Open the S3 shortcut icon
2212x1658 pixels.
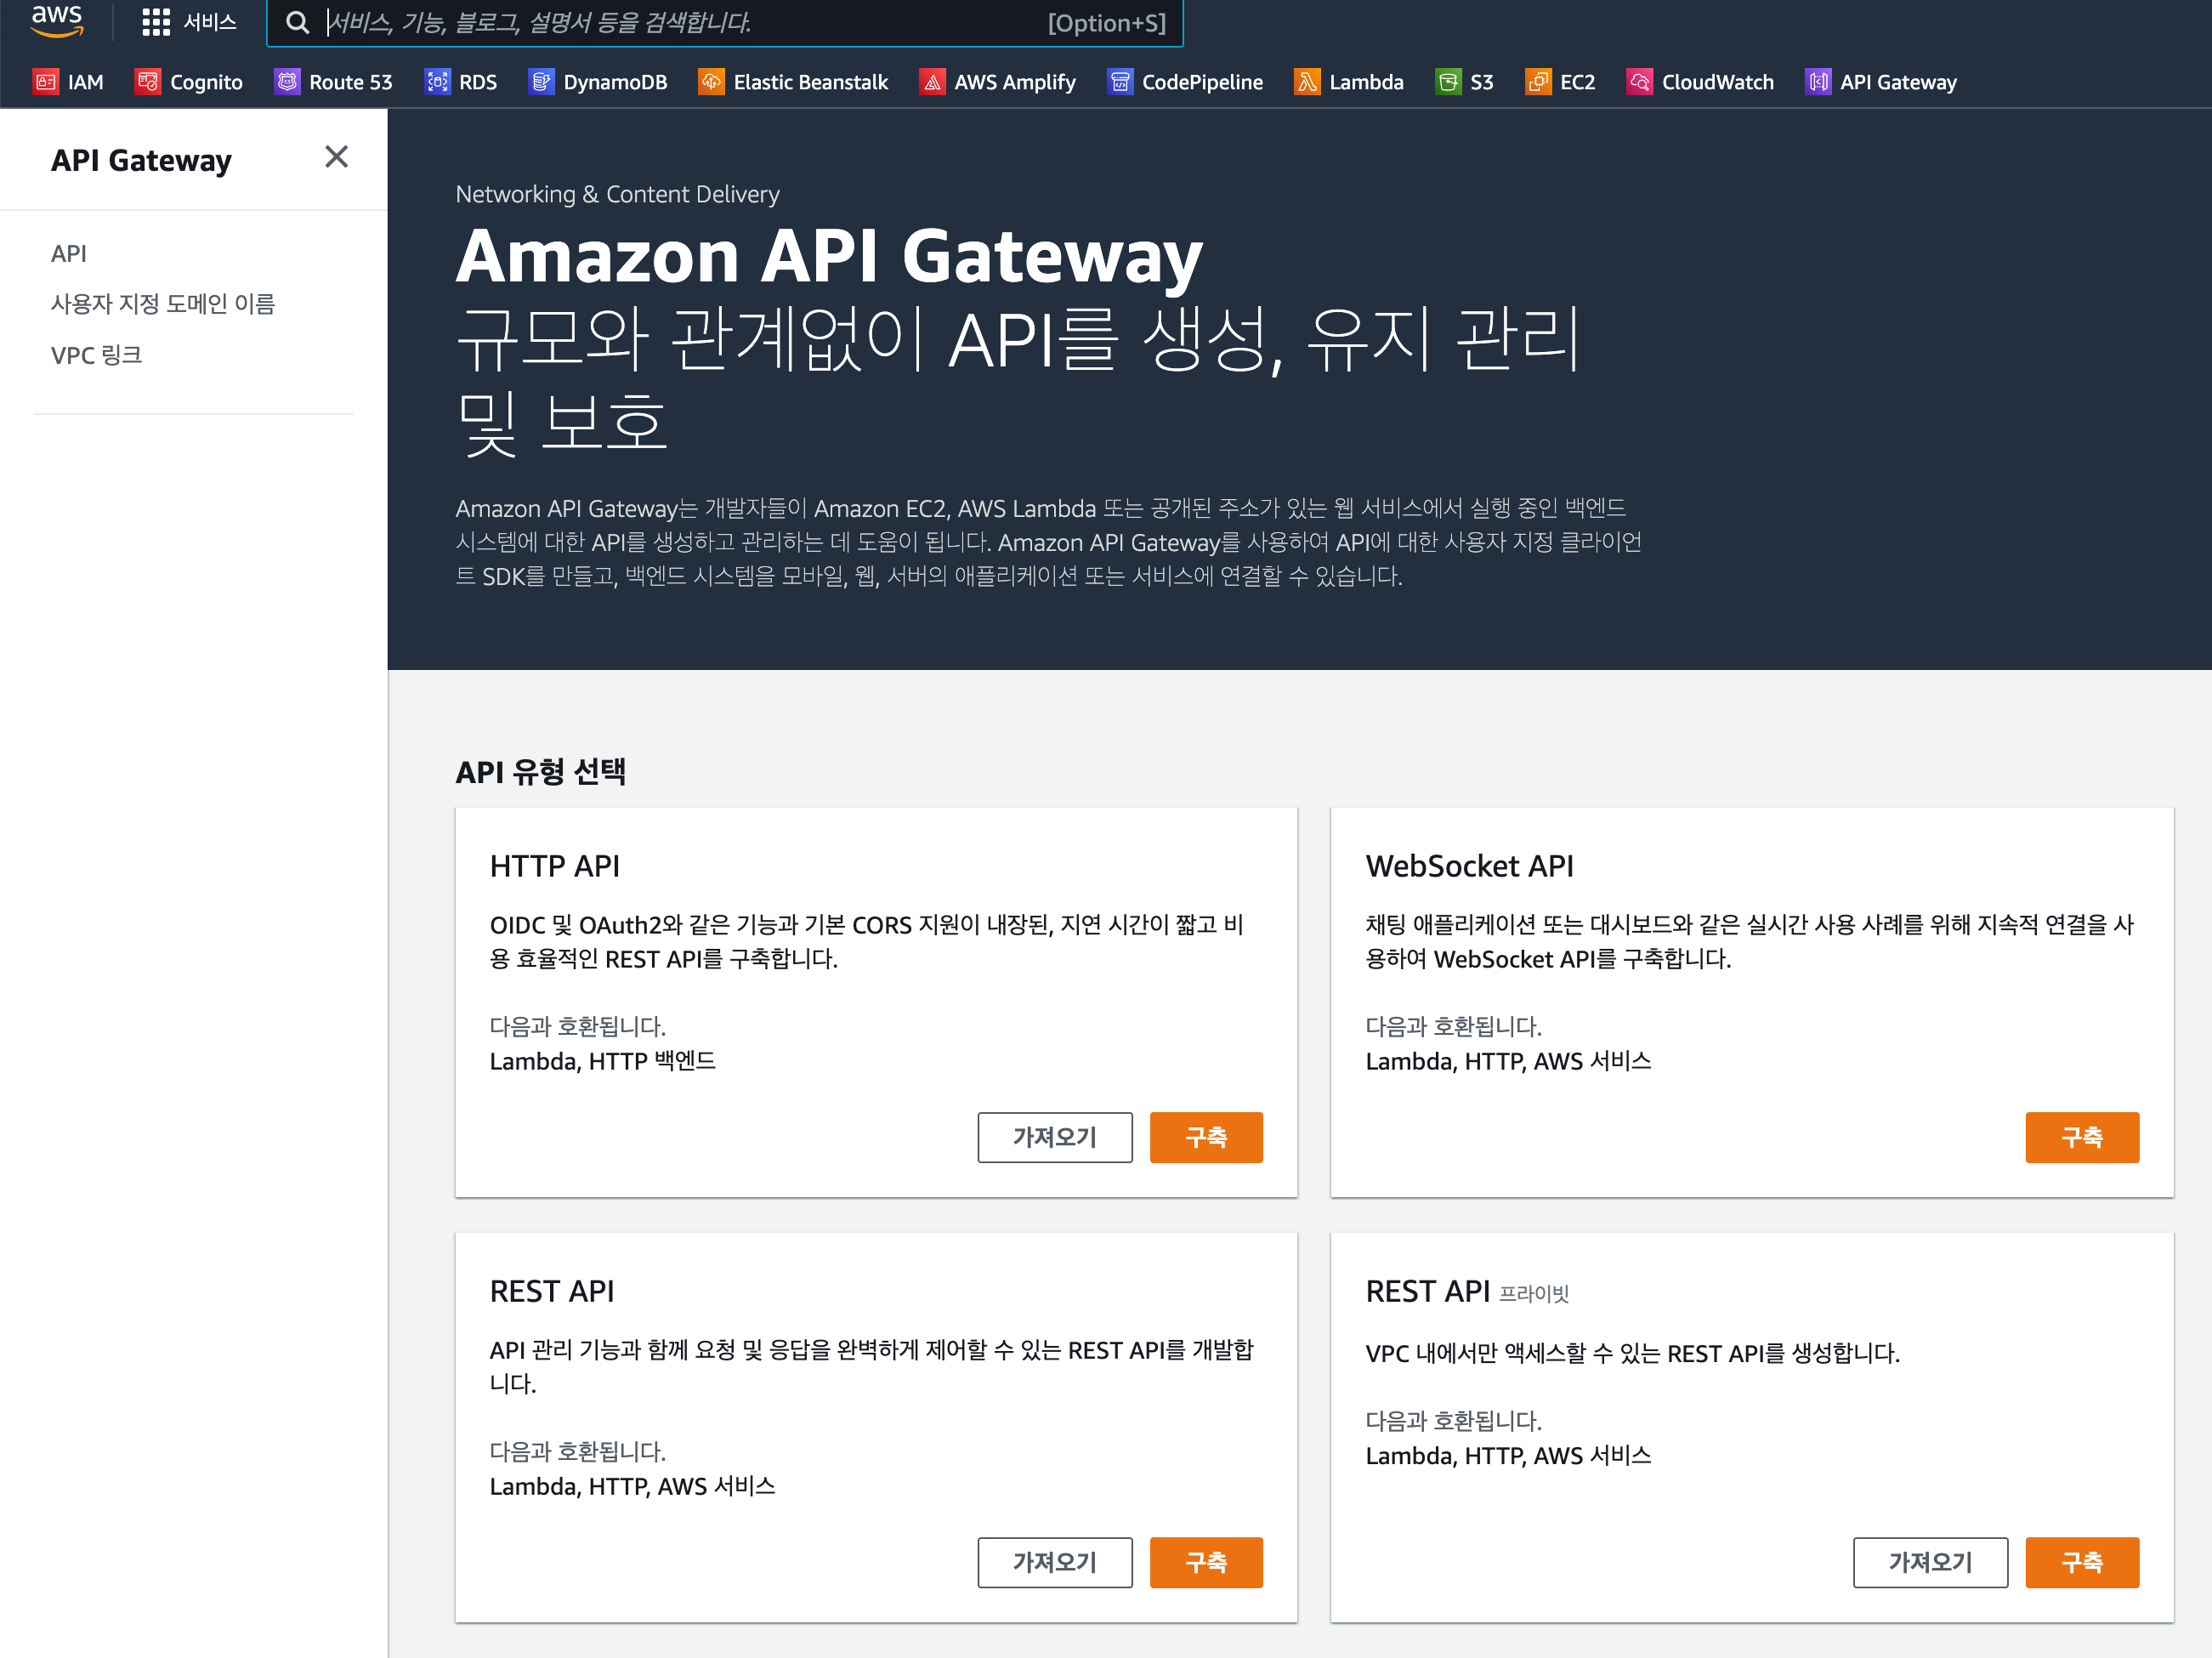1447,82
